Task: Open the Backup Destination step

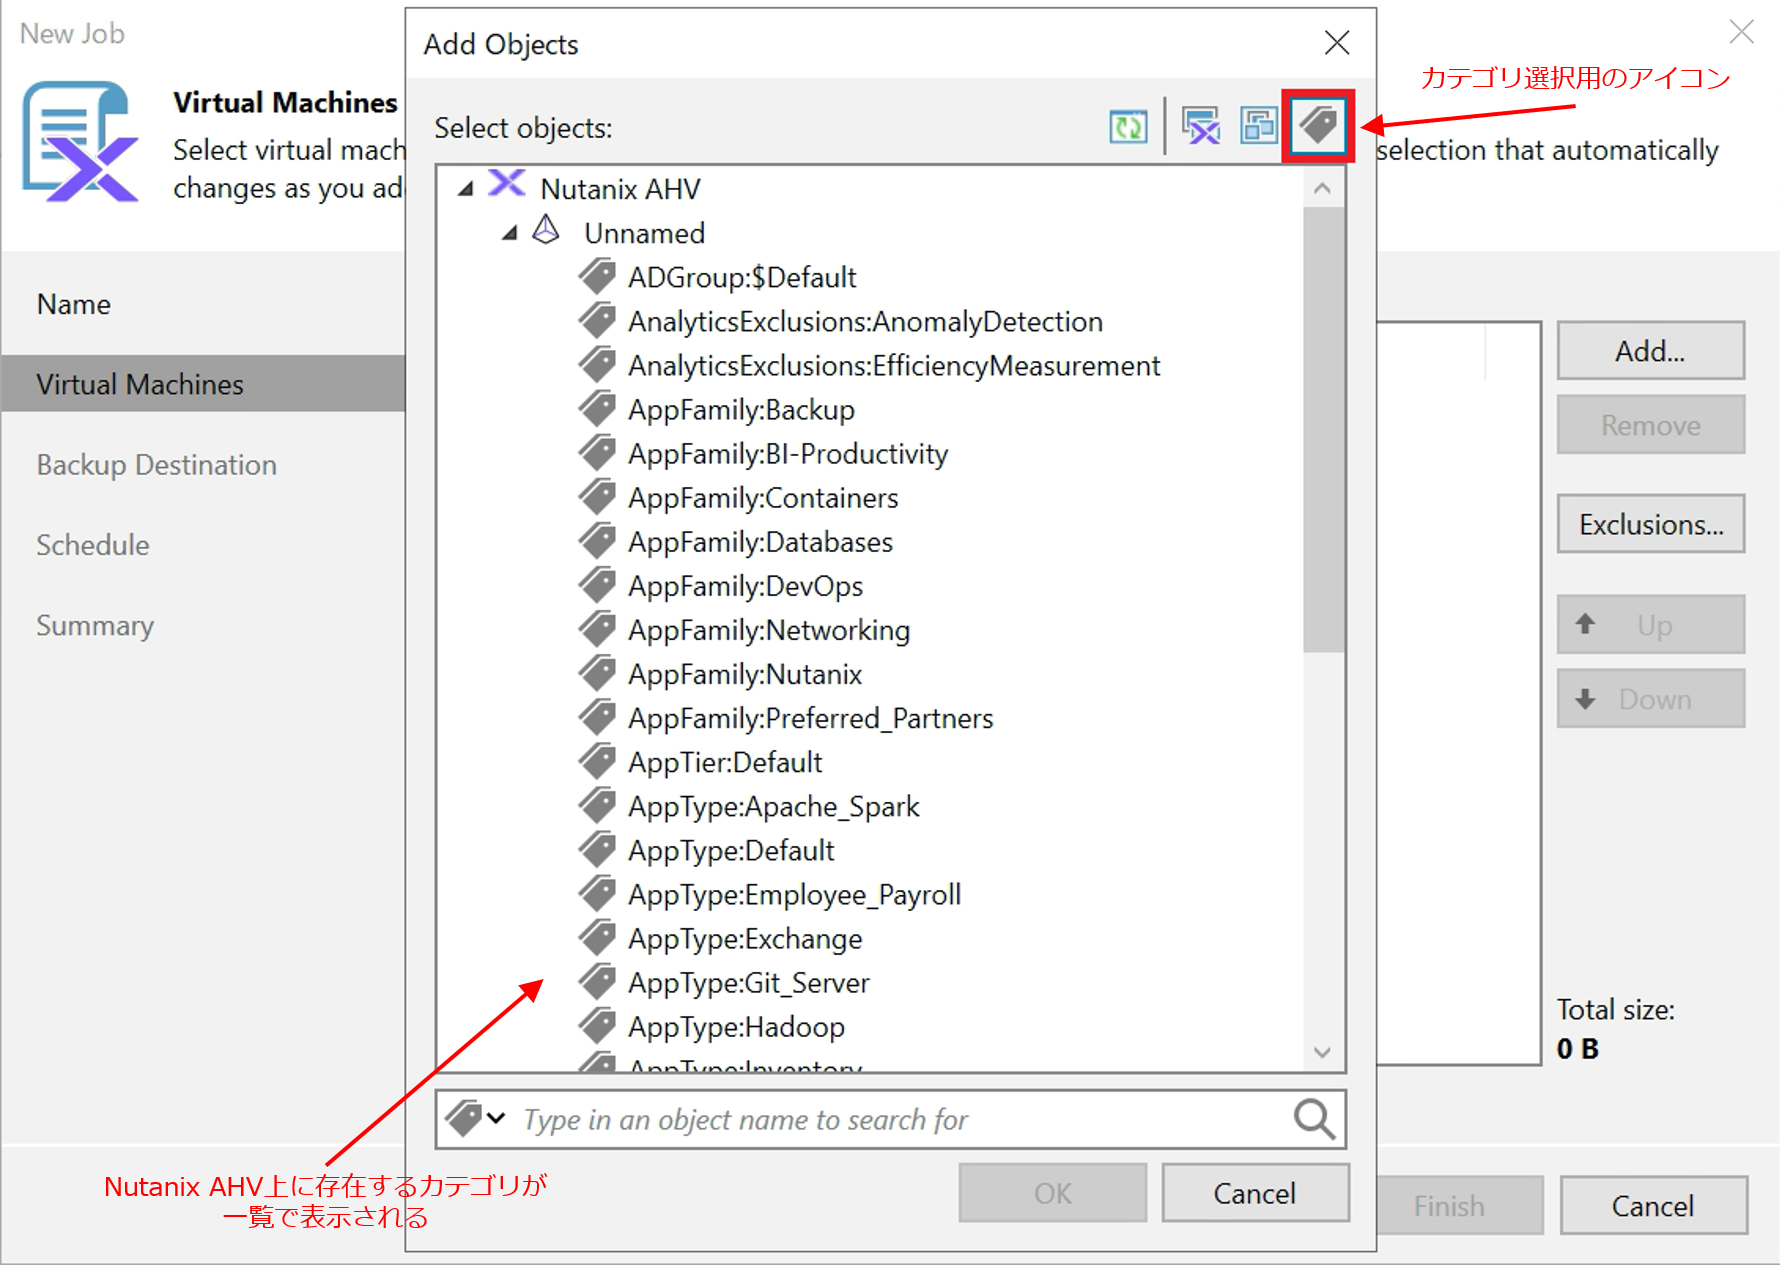Action: click(x=156, y=465)
